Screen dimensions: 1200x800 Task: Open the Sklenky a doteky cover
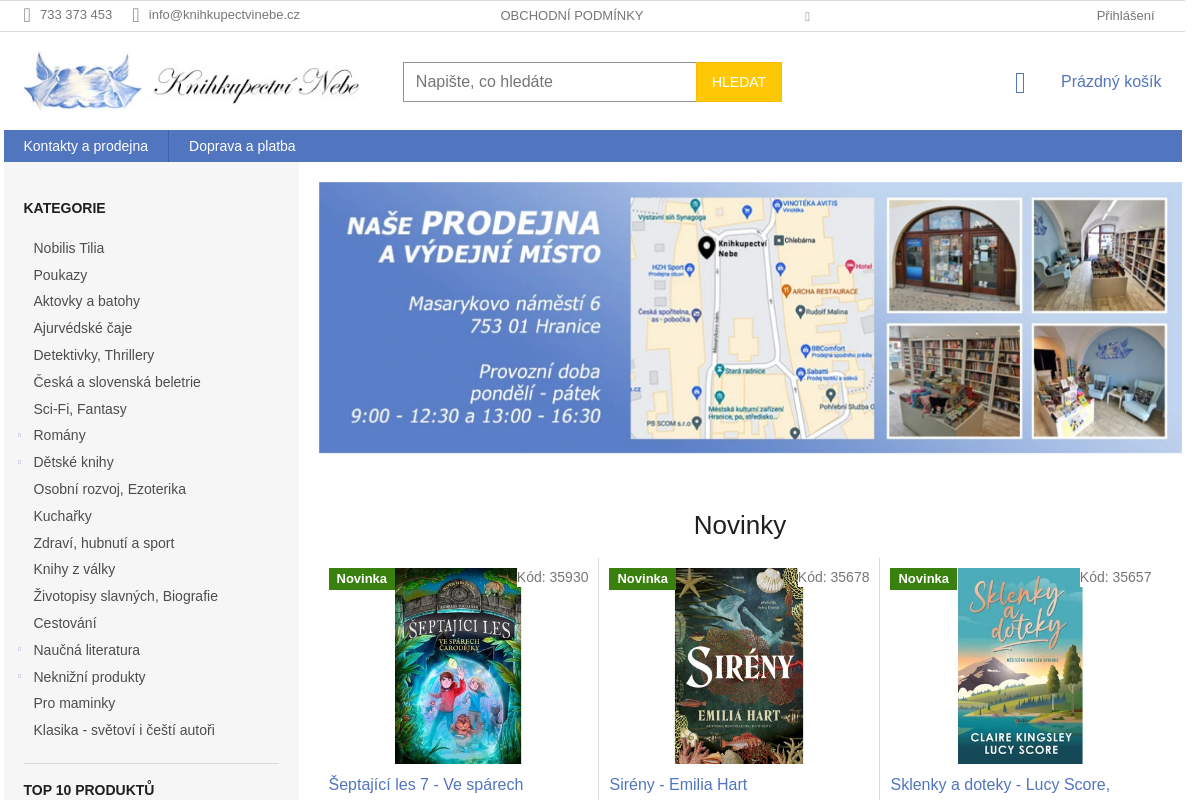[1020, 666]
